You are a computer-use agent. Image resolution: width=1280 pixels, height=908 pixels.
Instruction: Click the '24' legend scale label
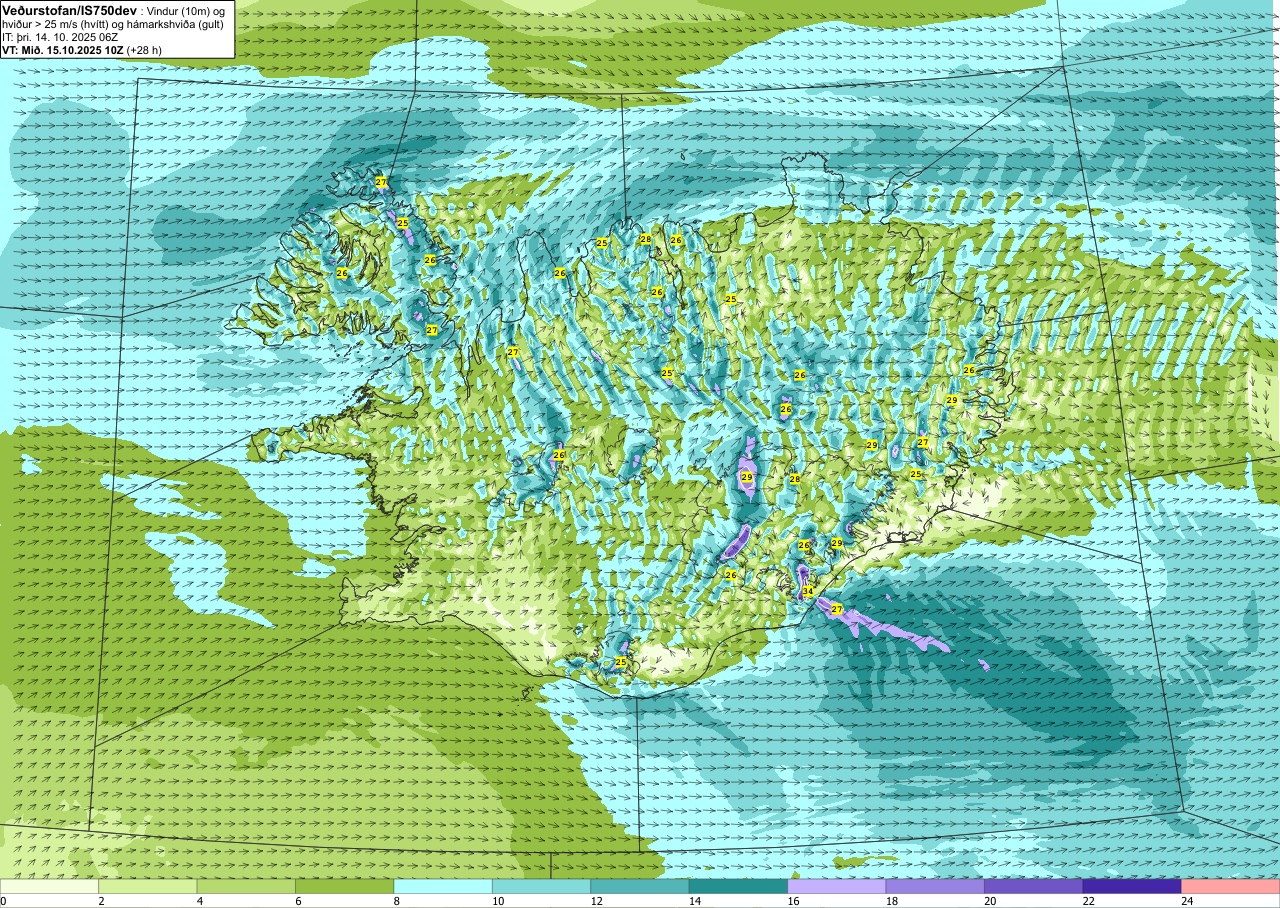click(1188, 901)
